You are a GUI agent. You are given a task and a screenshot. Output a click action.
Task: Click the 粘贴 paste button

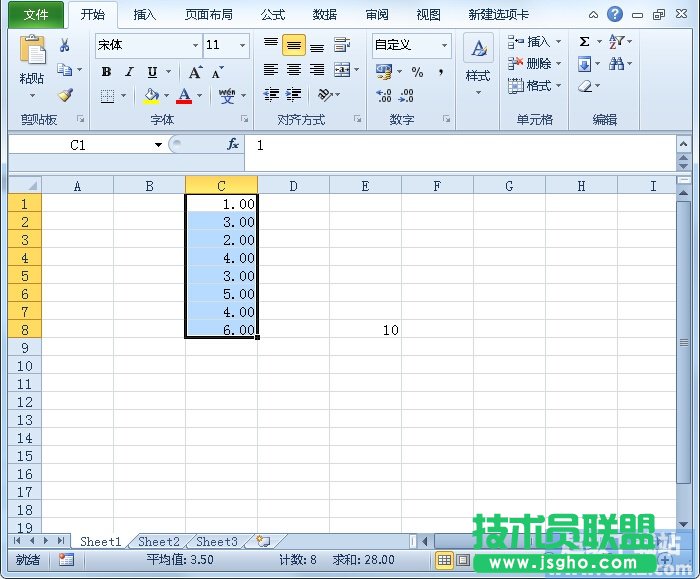coord(32,62)
